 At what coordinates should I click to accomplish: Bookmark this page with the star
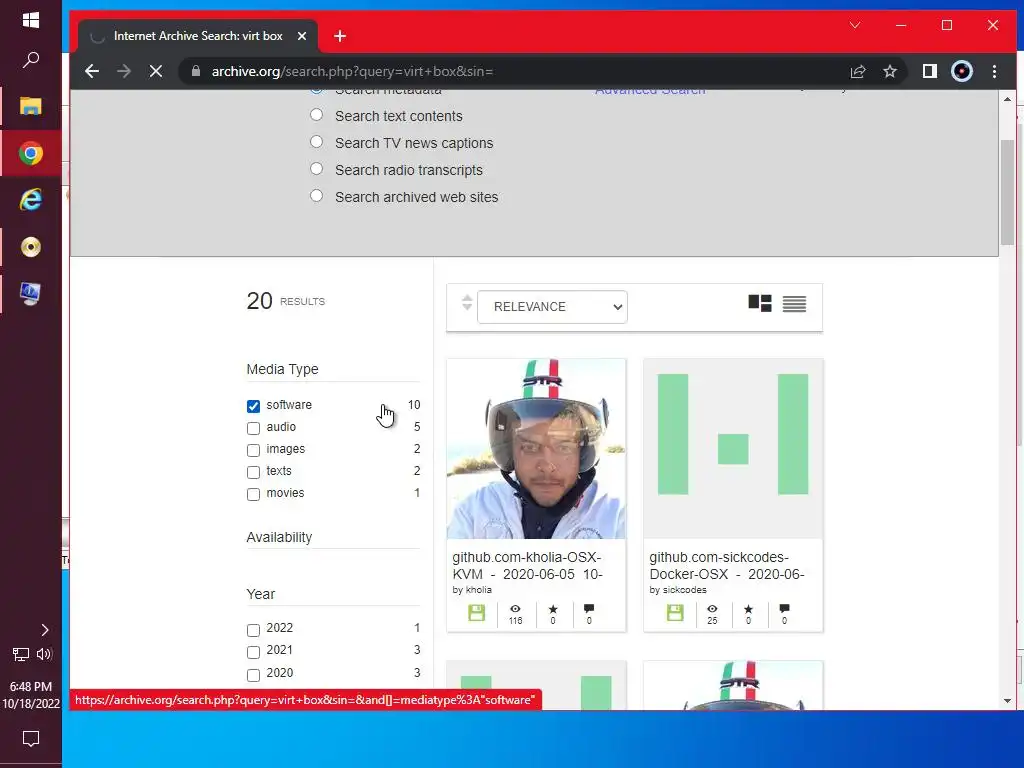coord(889,71)
